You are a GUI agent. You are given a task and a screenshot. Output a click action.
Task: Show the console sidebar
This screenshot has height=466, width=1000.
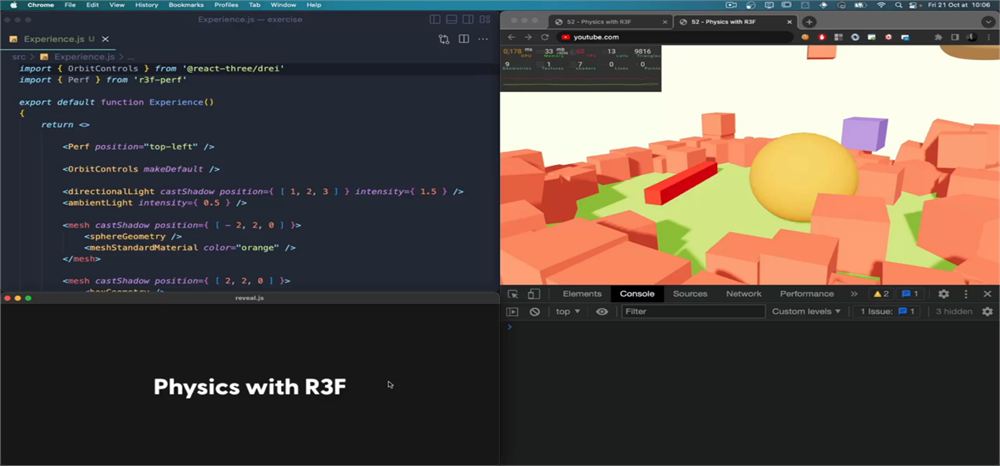coord(512,312)
